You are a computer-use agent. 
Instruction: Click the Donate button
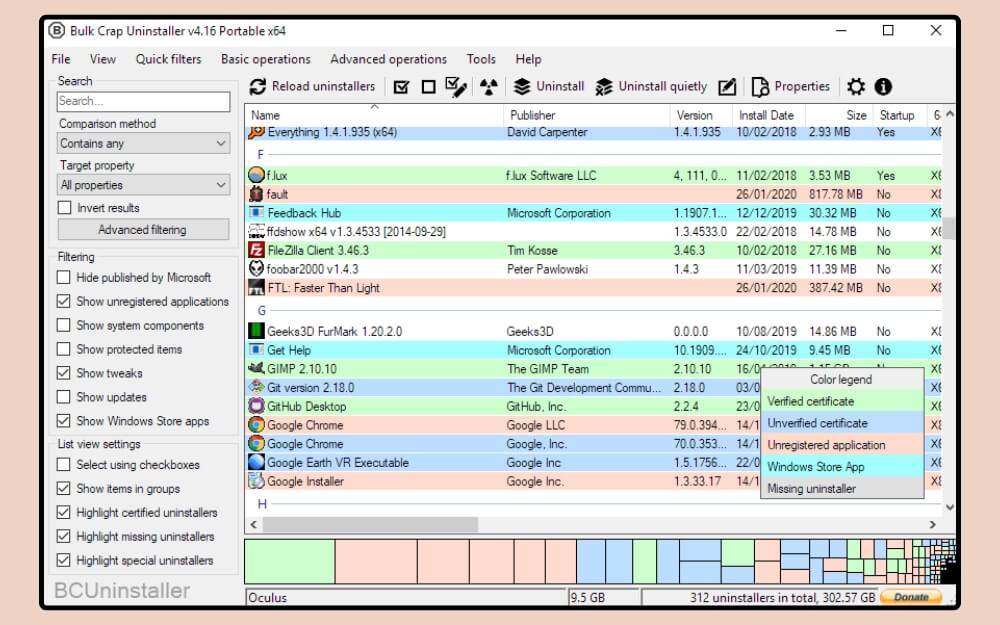tap(911, 598)
